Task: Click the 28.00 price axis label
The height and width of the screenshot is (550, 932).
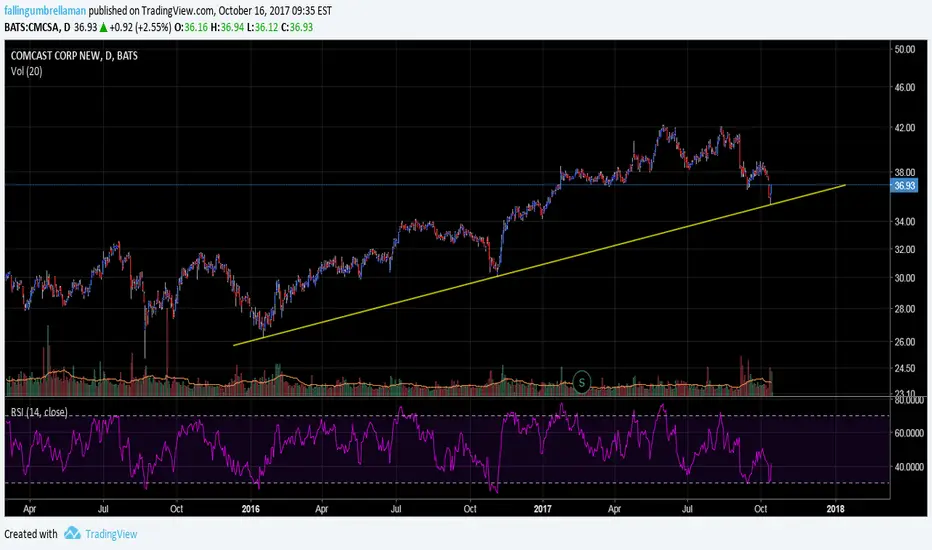Action: pyautogui.click(x=905, y=309)
